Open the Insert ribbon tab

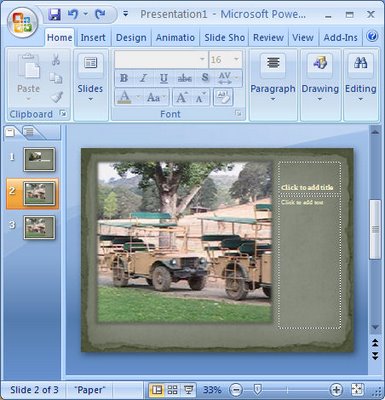(93, 37)
